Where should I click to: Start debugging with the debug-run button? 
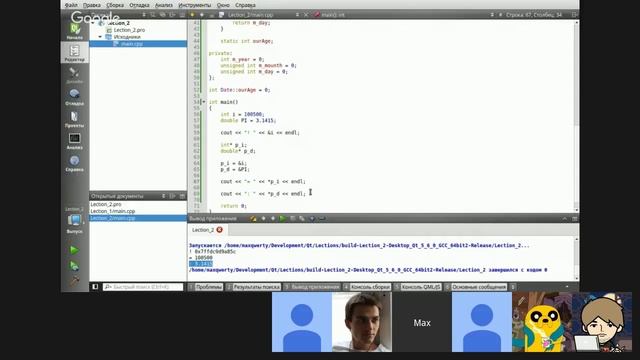pos(74,266)
